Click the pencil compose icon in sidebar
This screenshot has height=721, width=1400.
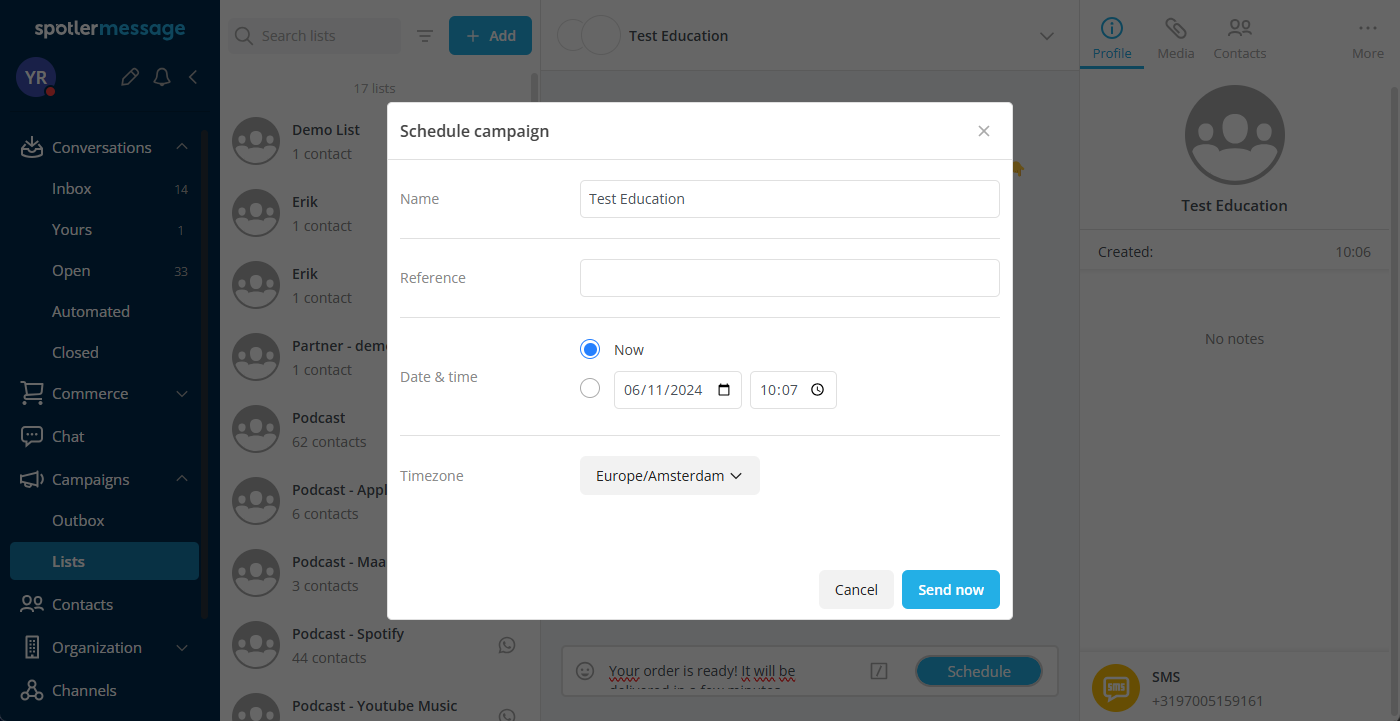(129, 77)
